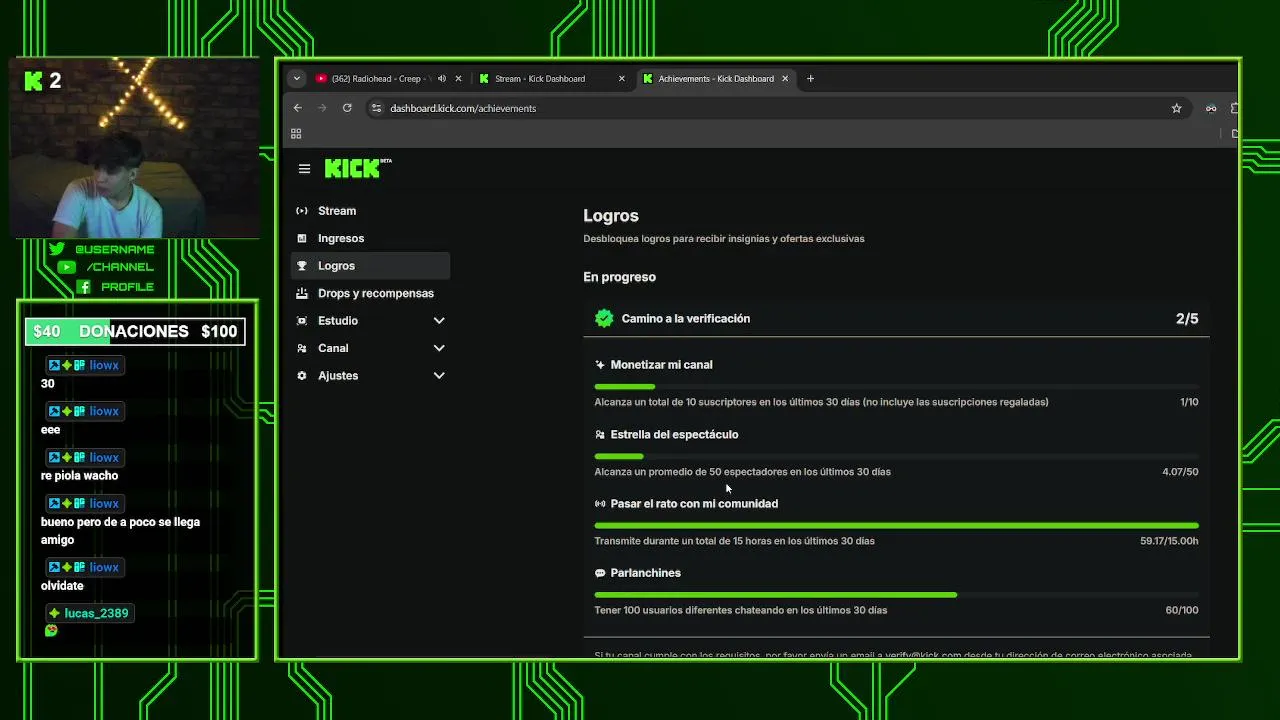Click the Estudio label in the sidebar
The width and height of the screenshot is (1280, 720).
pos(338,321)
